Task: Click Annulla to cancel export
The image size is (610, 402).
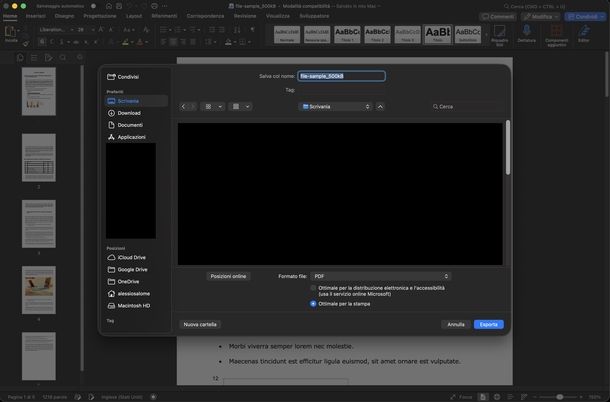Action: [456, 324]
